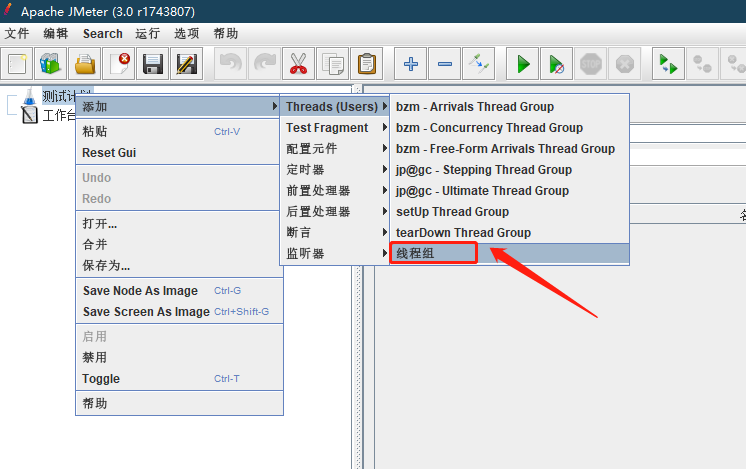Image resolution: width=746 pixels, height=469 pixels.
Task: Expand 监听器 submenu
Action: click(334, 253)
